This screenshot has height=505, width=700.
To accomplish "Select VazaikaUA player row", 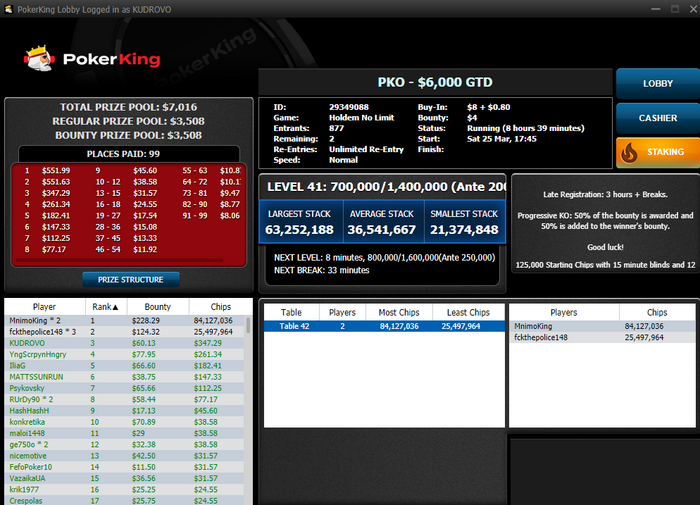I will (124, 478).
